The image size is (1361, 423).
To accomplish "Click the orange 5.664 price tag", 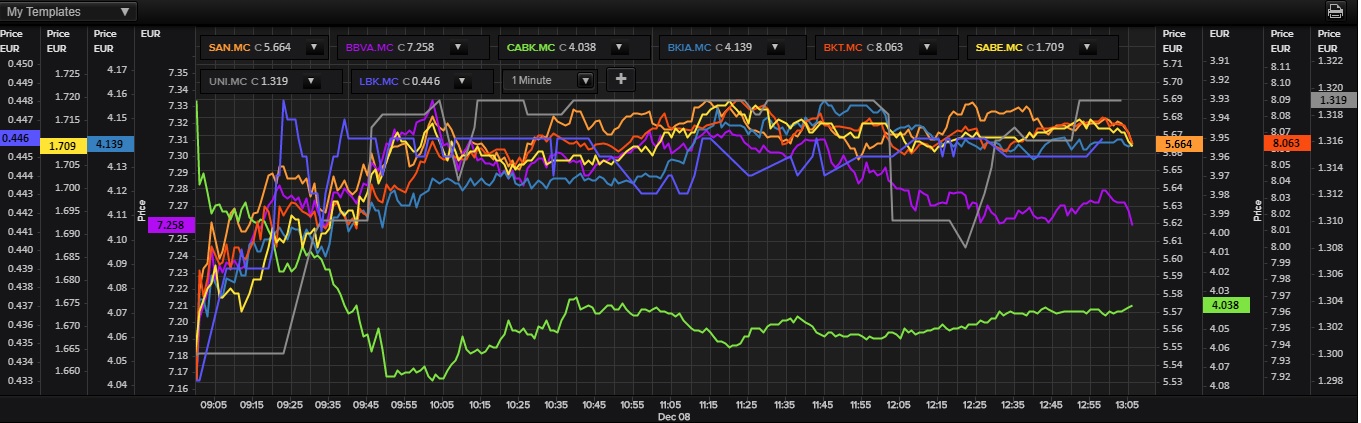I will click(x=1177, y=144).
